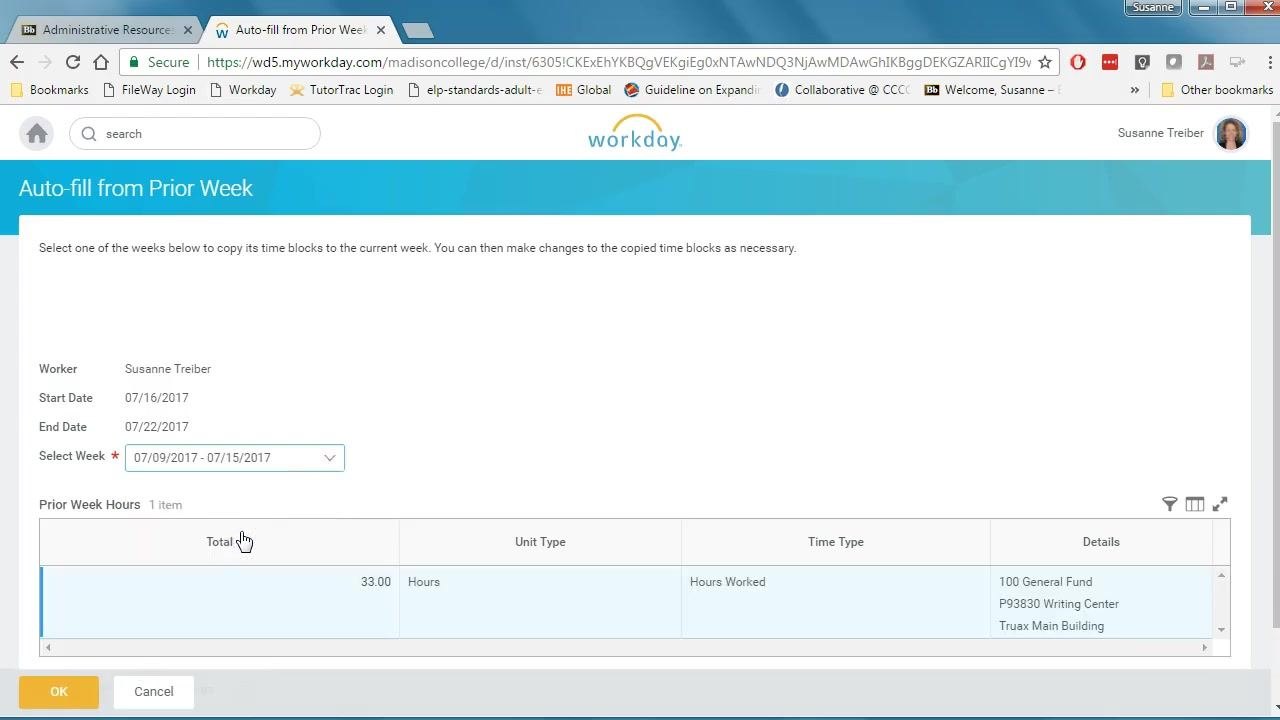Image resolution: width=1280 pixels, height=720 pixels.
Task: Click the browser address bar URL
Action: (x=619, y=62)
